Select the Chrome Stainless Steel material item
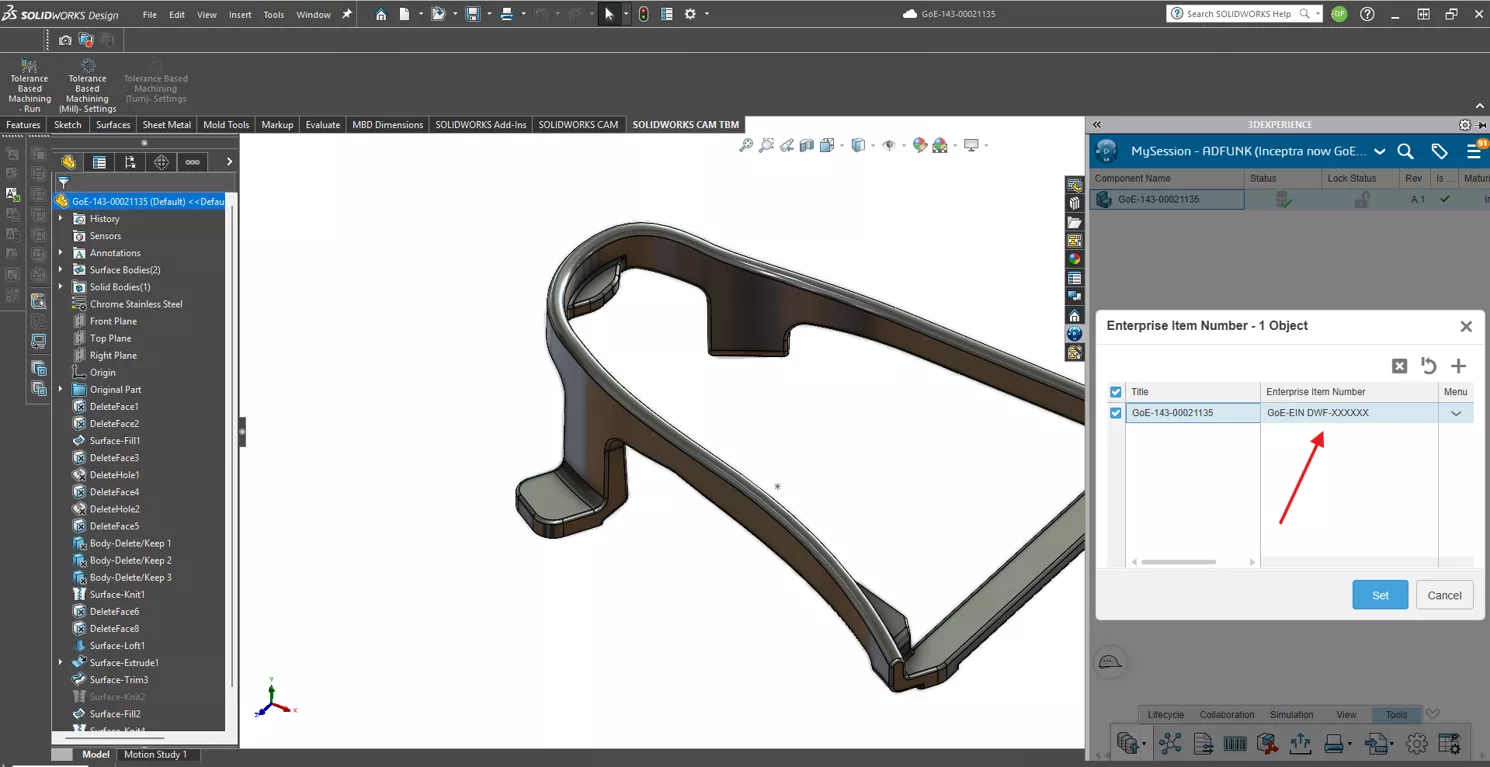 [136, 304]
